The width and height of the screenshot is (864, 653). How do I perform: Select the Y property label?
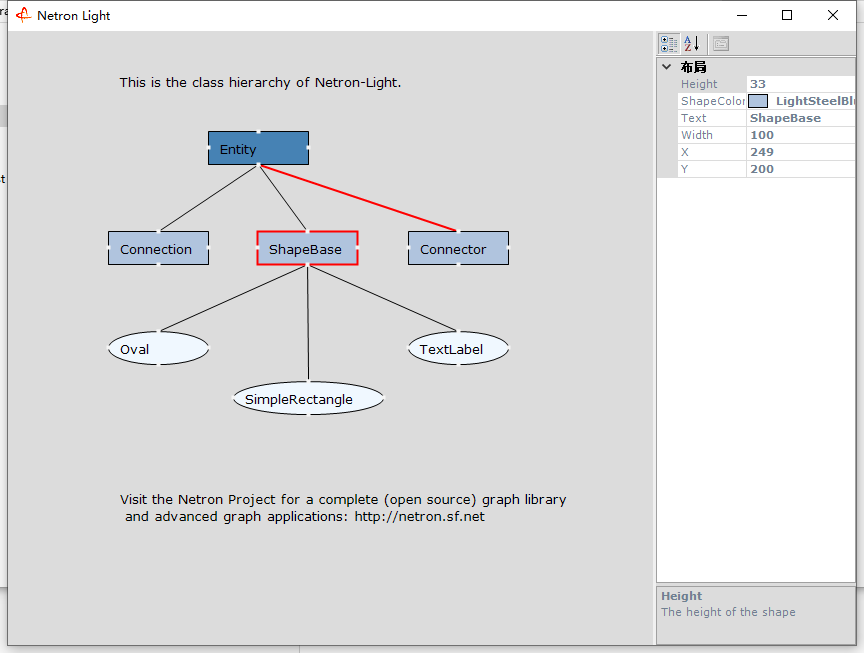pyautogui.click(x=684, y=169)
